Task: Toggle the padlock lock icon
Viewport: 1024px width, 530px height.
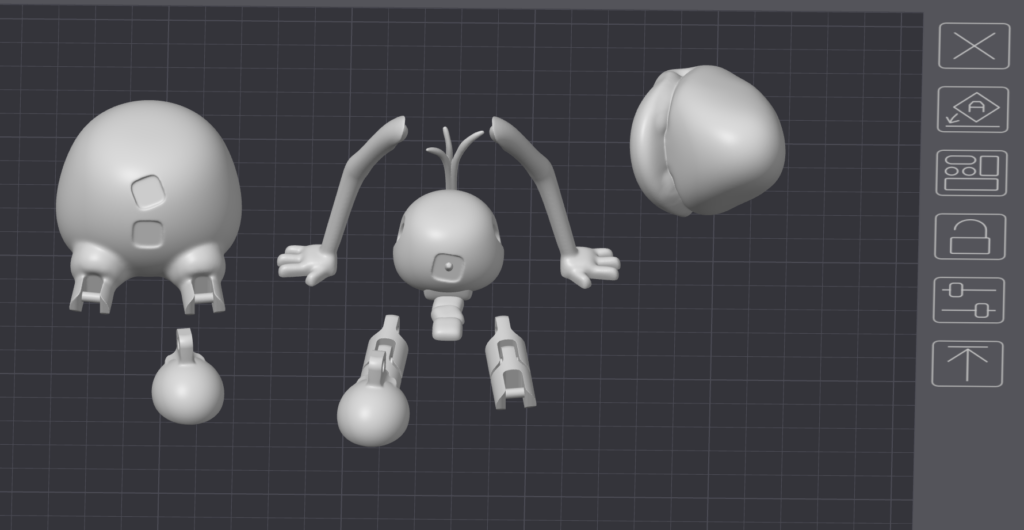Action: click(969, 237)
